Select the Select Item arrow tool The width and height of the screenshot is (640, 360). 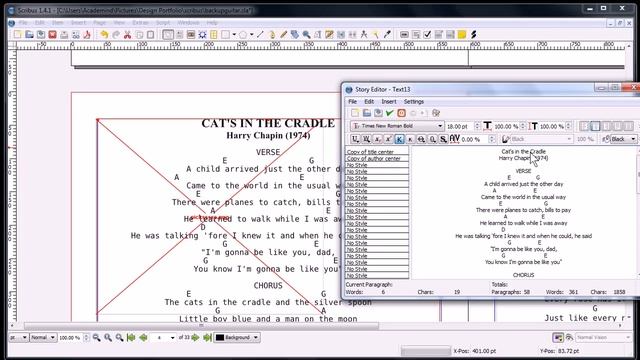[x=168, y=35]
